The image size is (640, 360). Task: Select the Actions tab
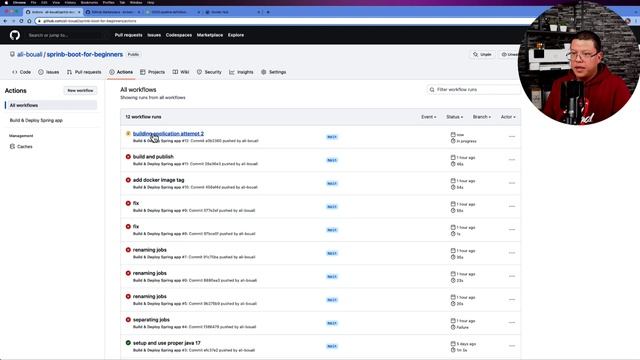coord(121,72)
